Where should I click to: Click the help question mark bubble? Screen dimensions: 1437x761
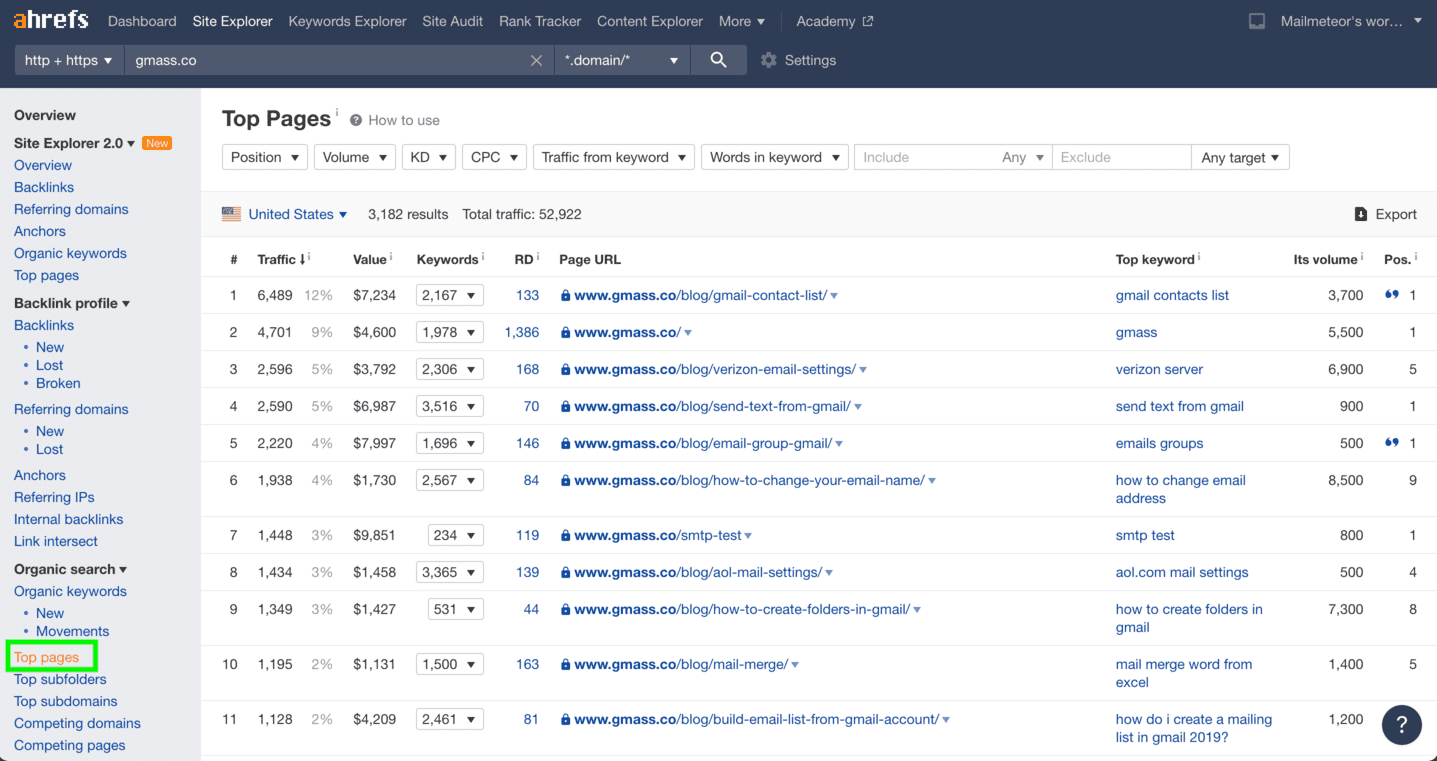pyautogui.click(x=1401, y=725)
